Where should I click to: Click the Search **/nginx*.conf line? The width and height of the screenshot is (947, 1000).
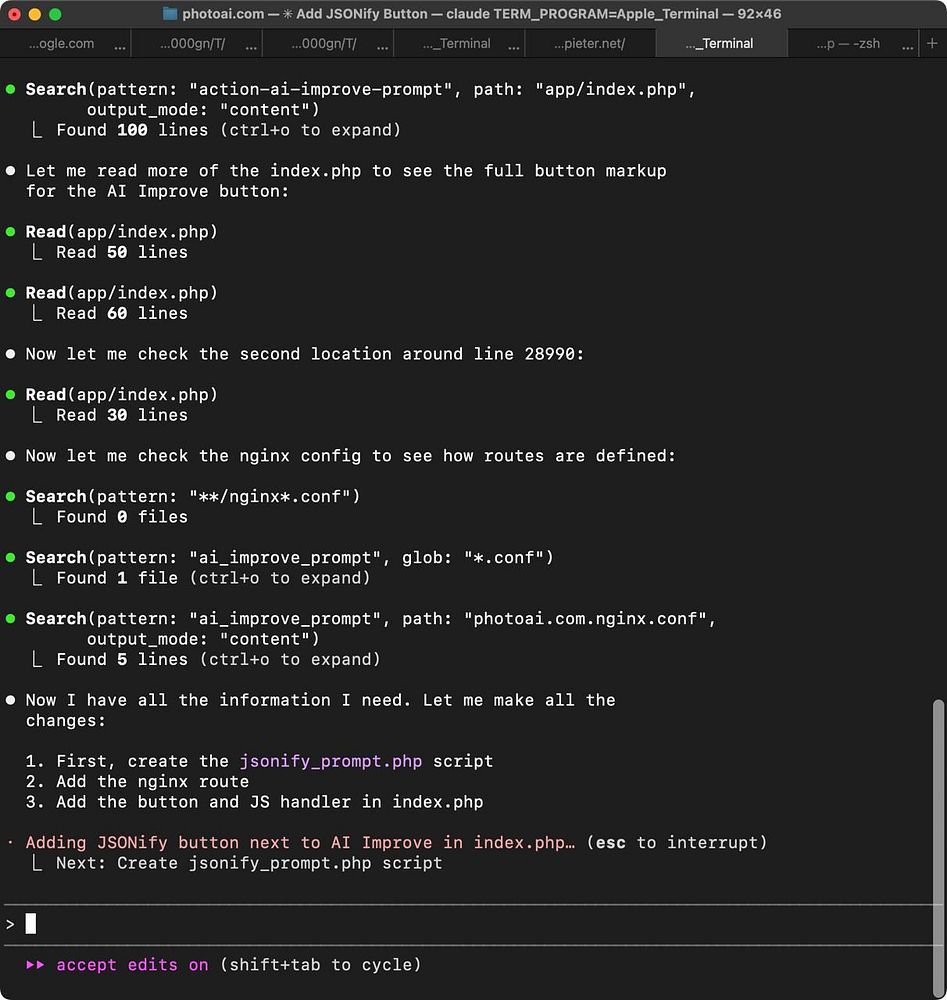(193, 496)
